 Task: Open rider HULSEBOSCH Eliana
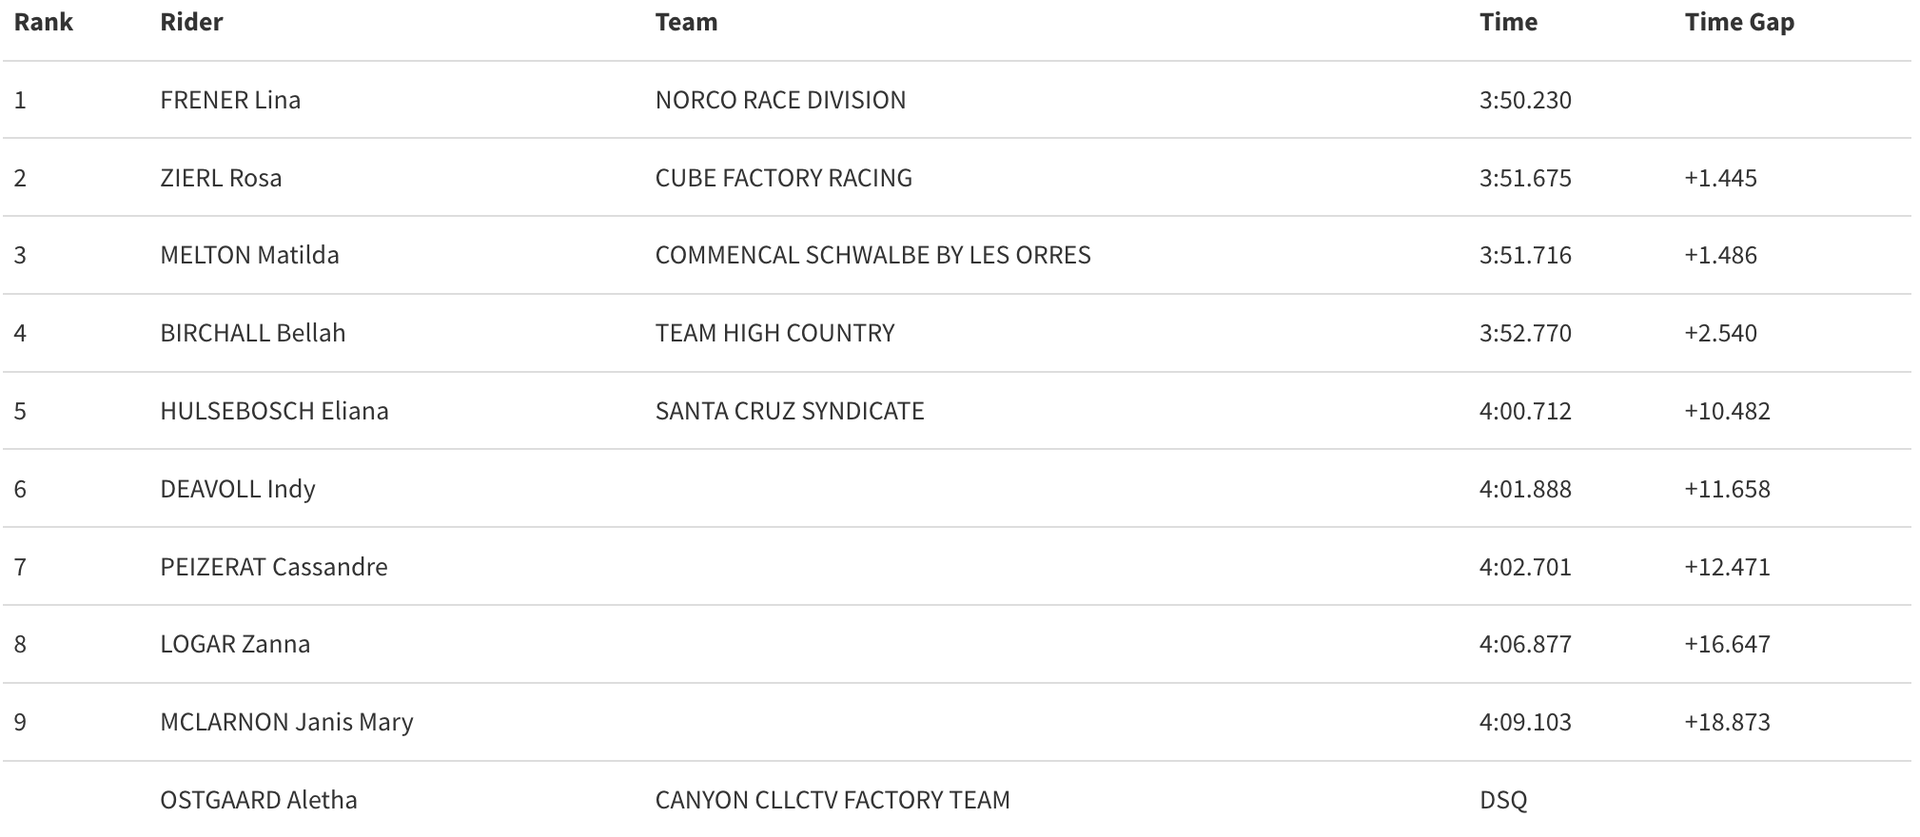(x=274, y=411)
